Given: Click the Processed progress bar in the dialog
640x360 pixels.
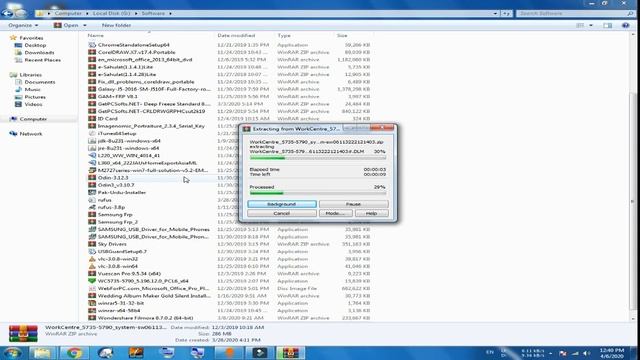Looking at the screenshot, I should pyautogui.click(x=318, y=193).
